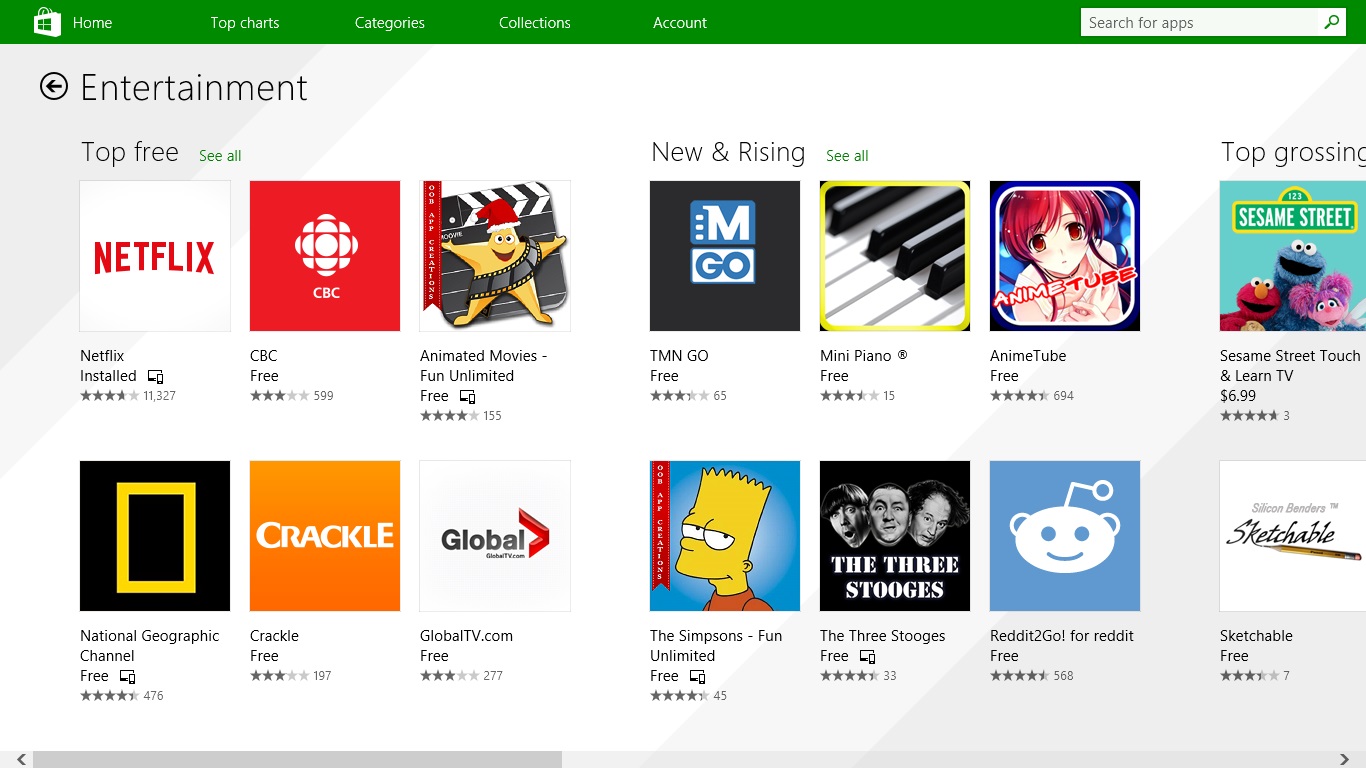
Task: Click the AnimeTube title text
Action: point(1028,356)
